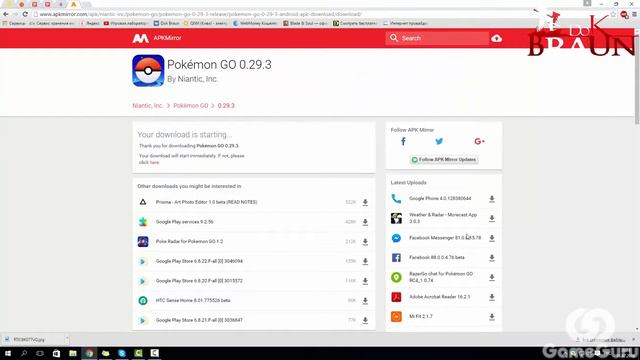Download Adobe Acrobat Reader 16.2.1
The width and height of the screenshot is (640, 360).
tap(492, 297)
